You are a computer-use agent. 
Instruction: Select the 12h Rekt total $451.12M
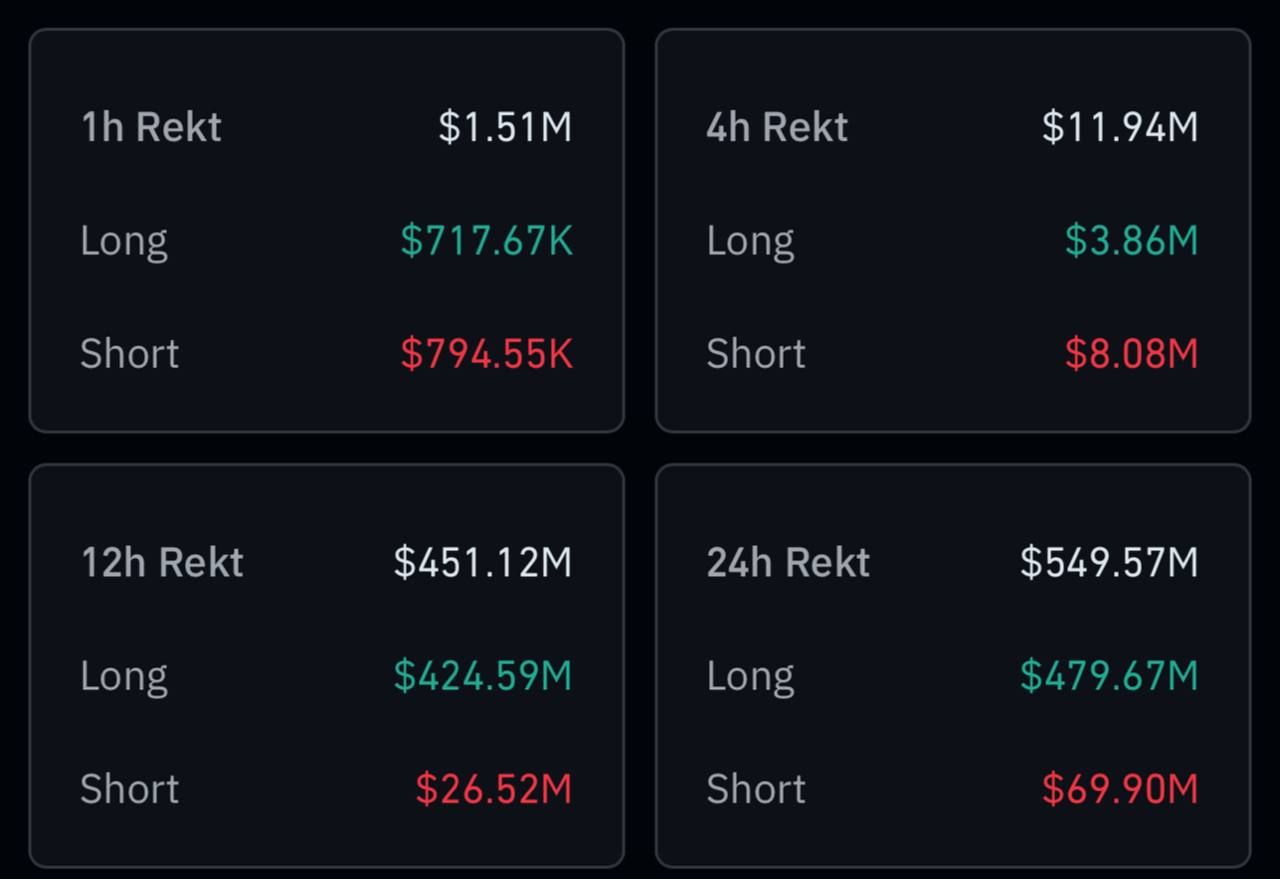pyautogui.click(x=483, y=562)
